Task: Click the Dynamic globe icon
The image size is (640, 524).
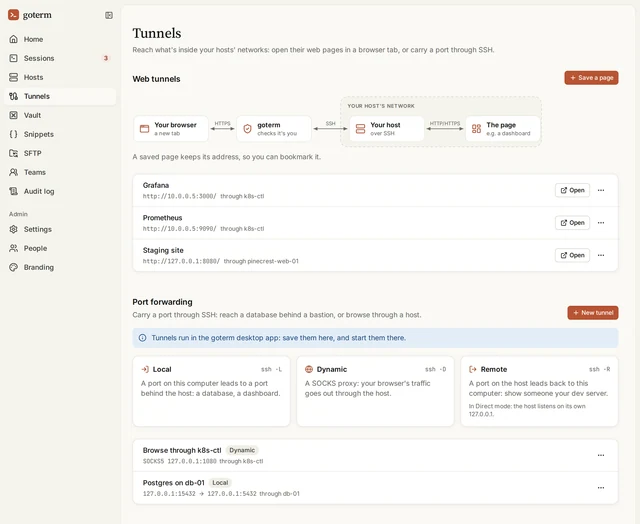Action: (x=309, y=369)
